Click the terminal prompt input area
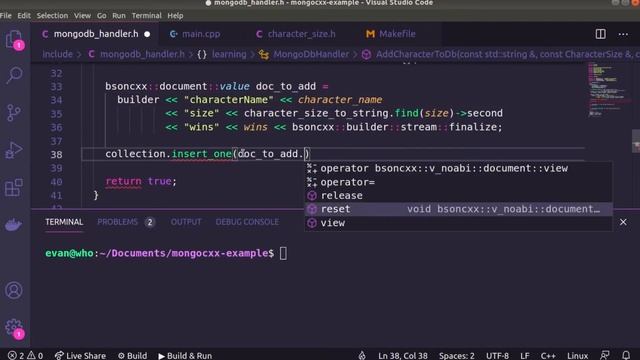 click(283, 253)
